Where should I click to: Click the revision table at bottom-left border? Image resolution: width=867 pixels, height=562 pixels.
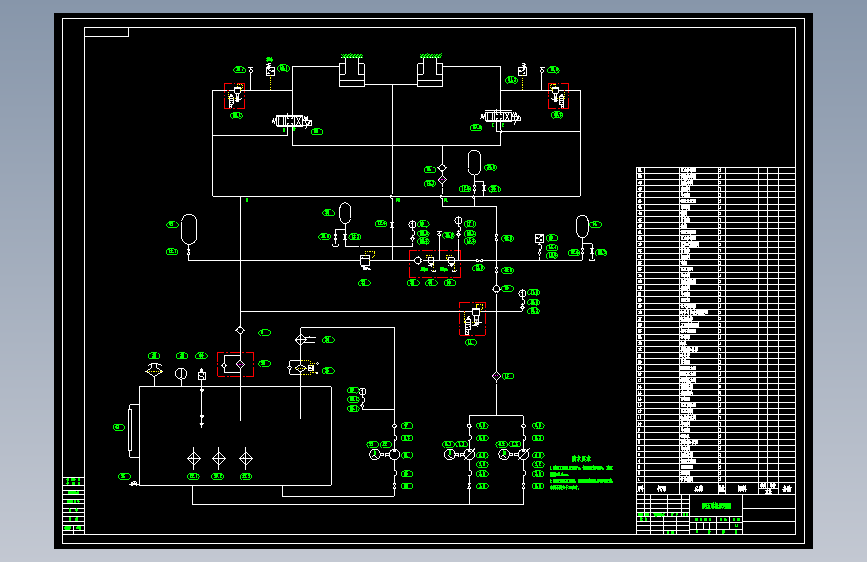point(74,505)
